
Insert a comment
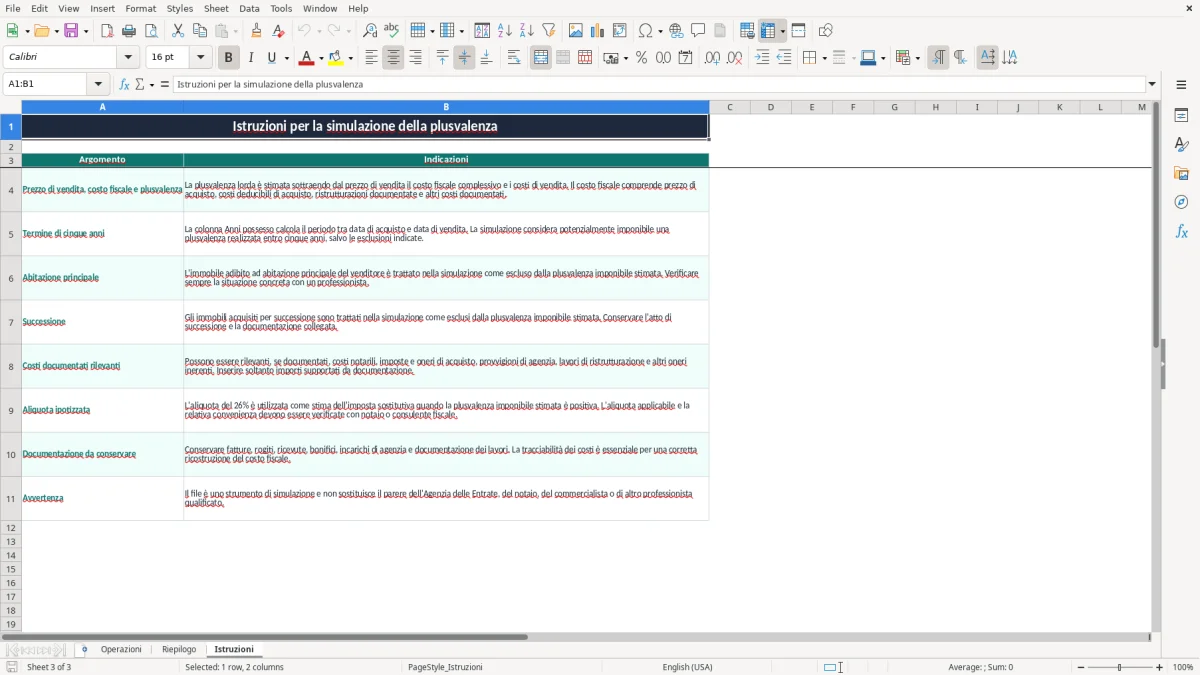pos(698,31)
